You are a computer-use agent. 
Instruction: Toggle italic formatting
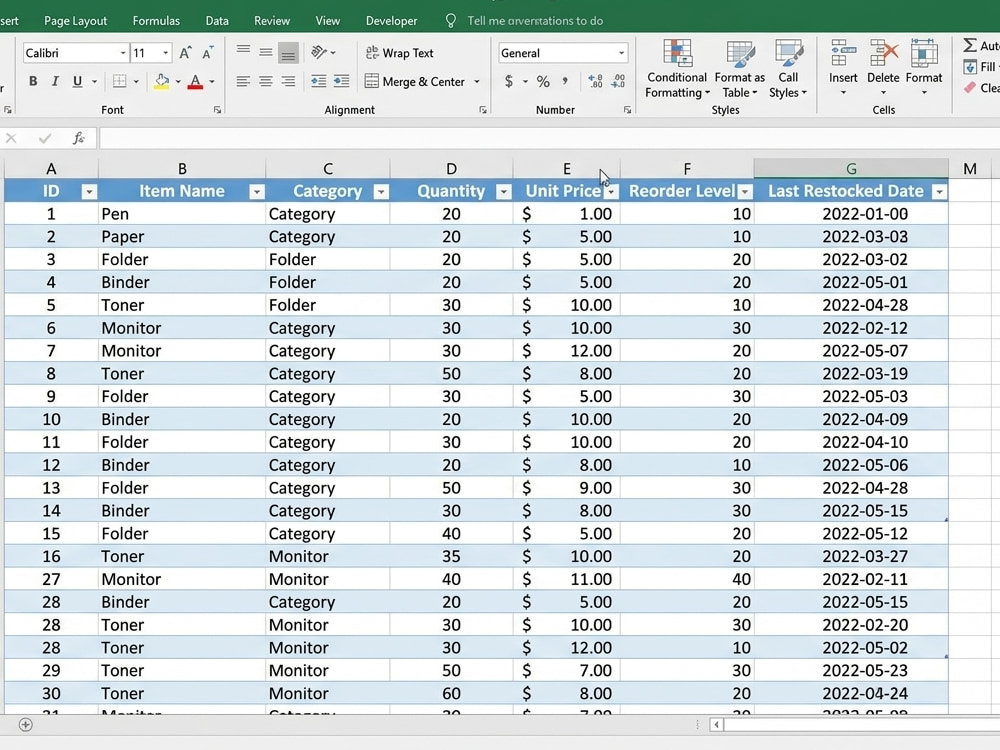tap(55, 81)
